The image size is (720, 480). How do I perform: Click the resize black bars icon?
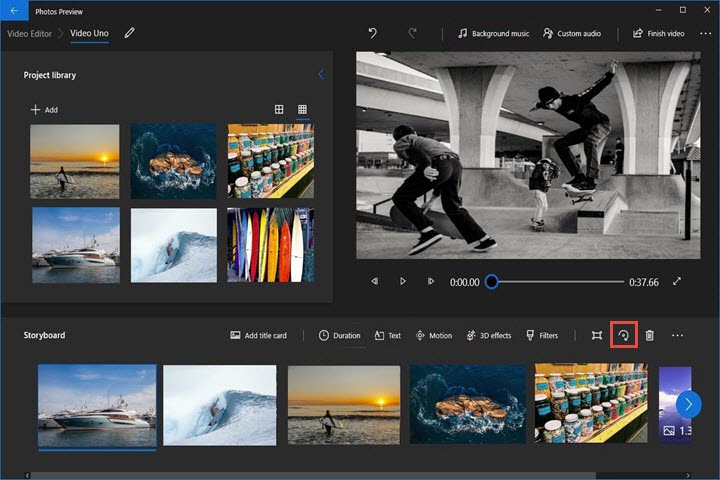(x=596, y=336)
